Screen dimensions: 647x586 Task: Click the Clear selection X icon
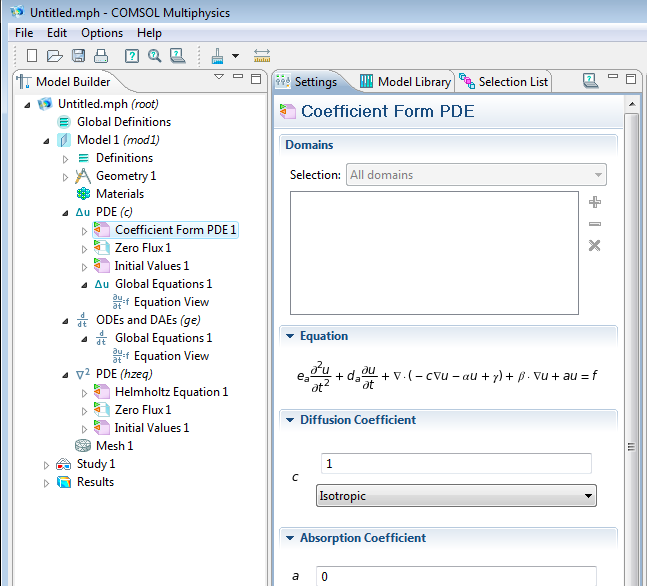[x=595, y=246]
